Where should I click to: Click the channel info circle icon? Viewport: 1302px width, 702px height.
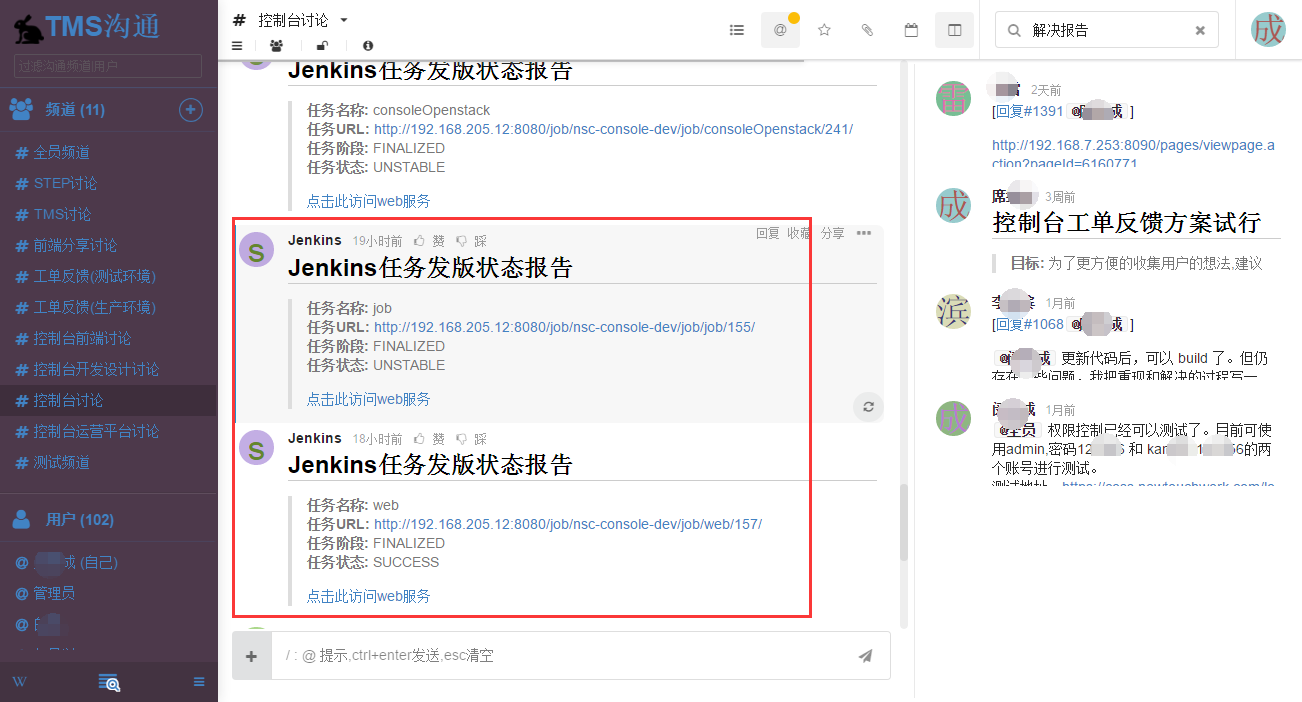coord(368,46)
